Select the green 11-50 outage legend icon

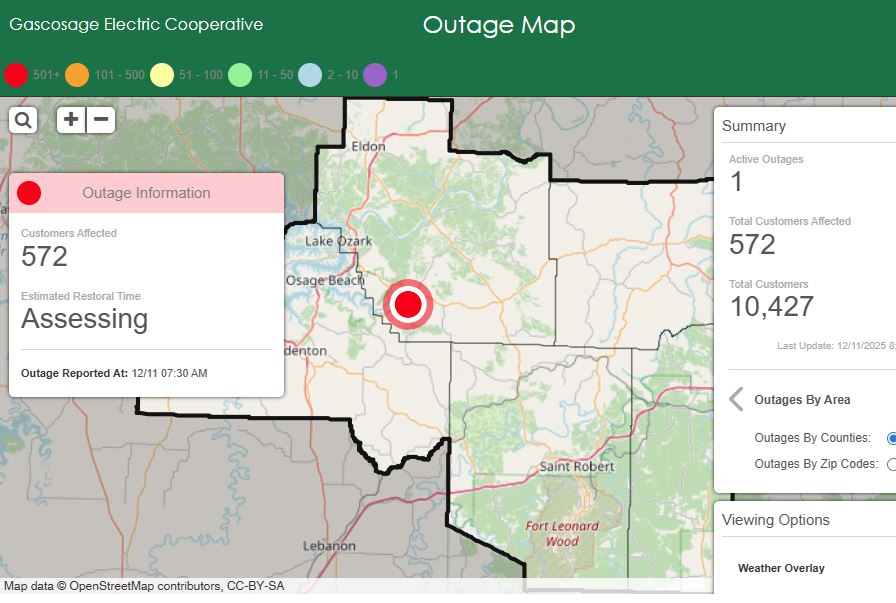pyautogui.click(x=240, y=74)
